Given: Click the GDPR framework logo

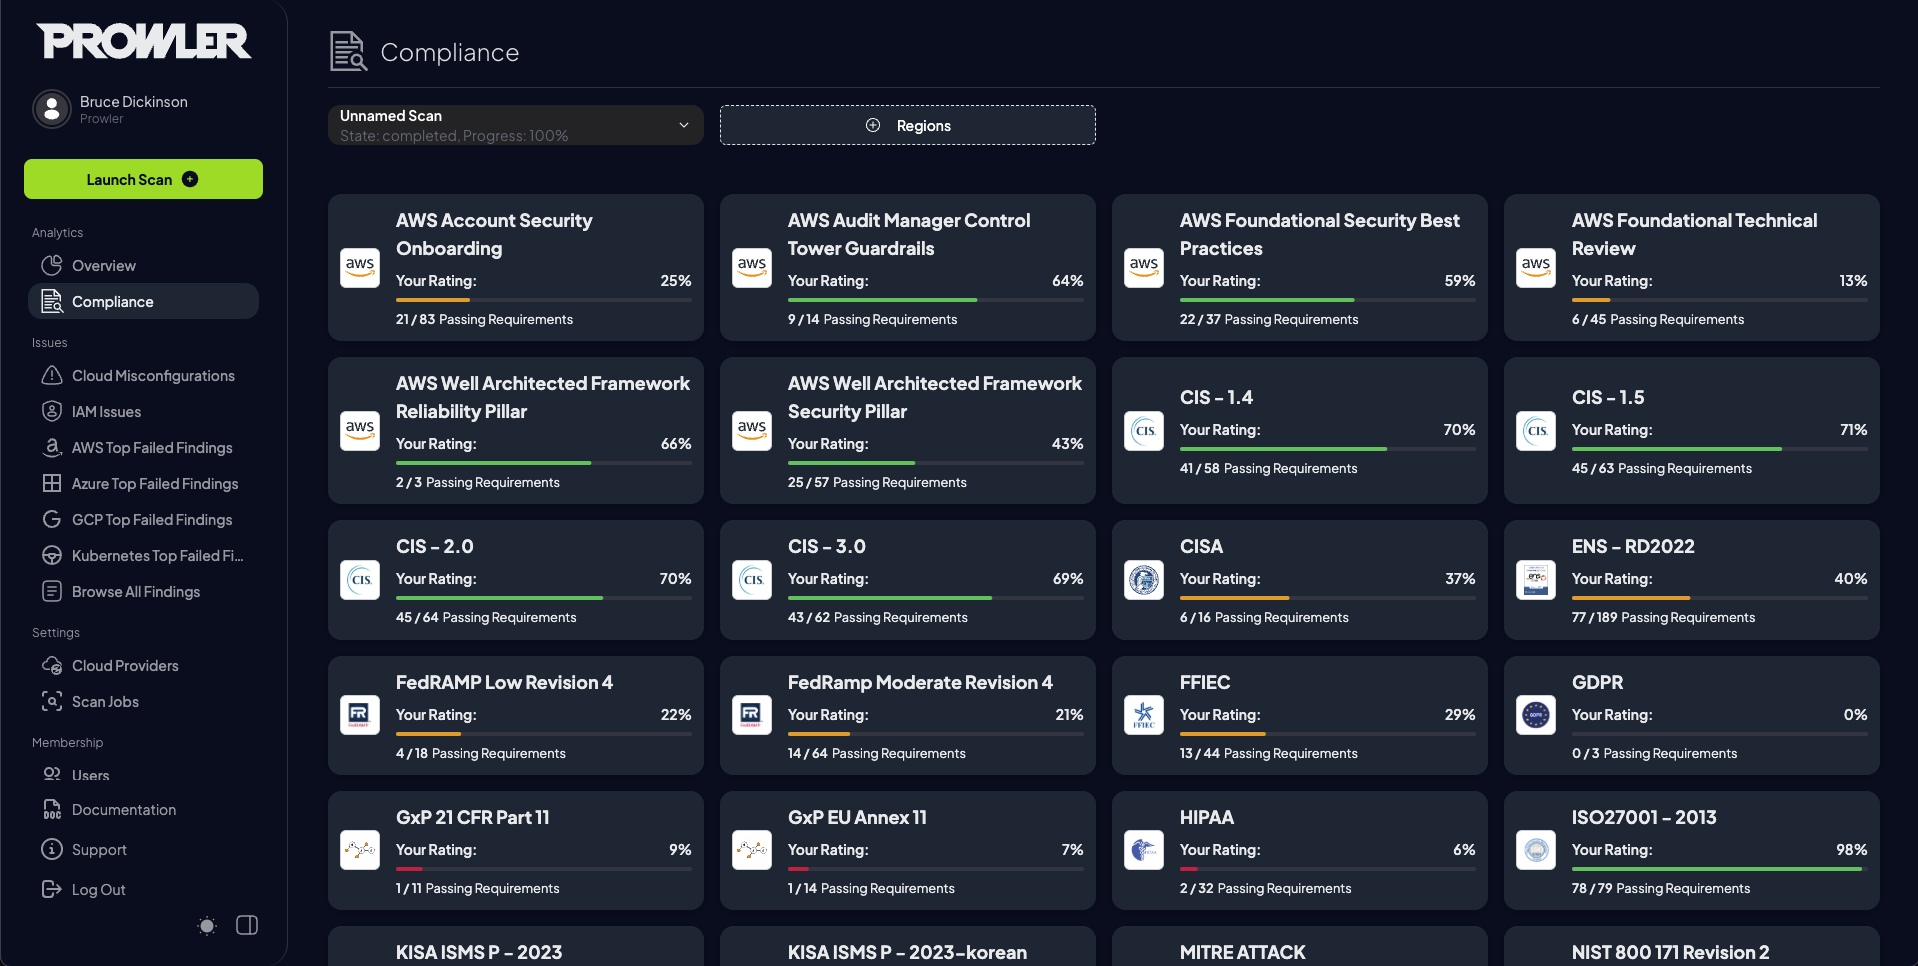Looking at the screenshot, I should 1535,715.
